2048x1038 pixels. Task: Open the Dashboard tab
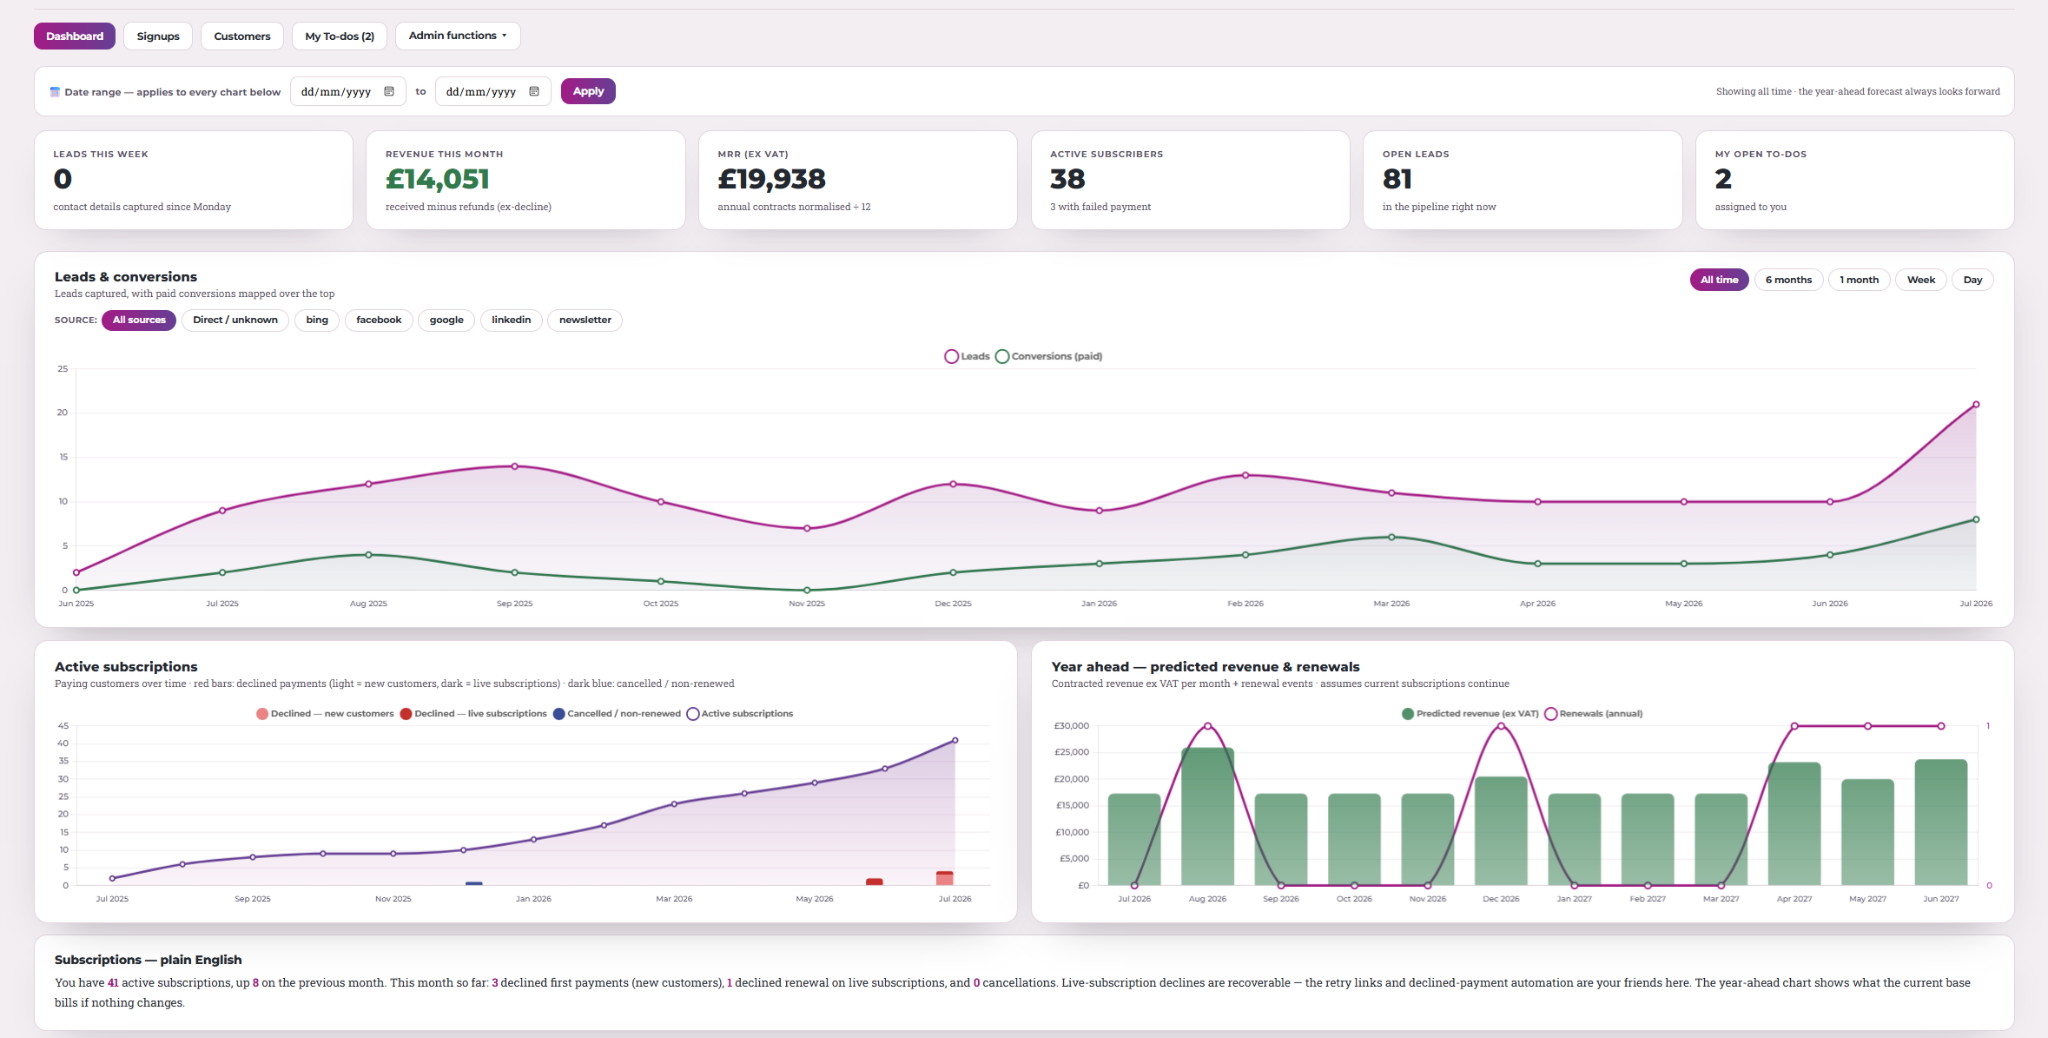[75, 36]
